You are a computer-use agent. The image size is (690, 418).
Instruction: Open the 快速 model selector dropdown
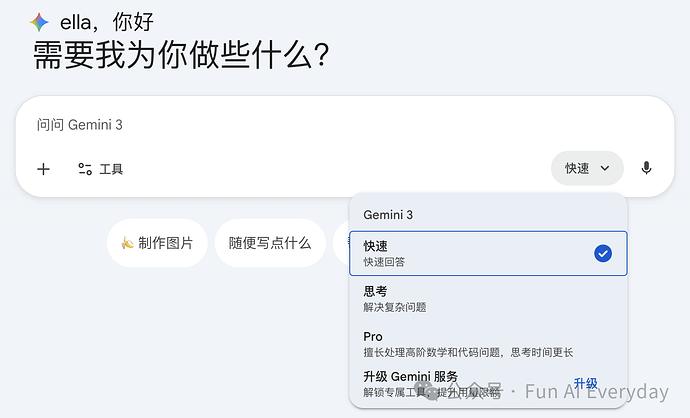pos(586,168)
